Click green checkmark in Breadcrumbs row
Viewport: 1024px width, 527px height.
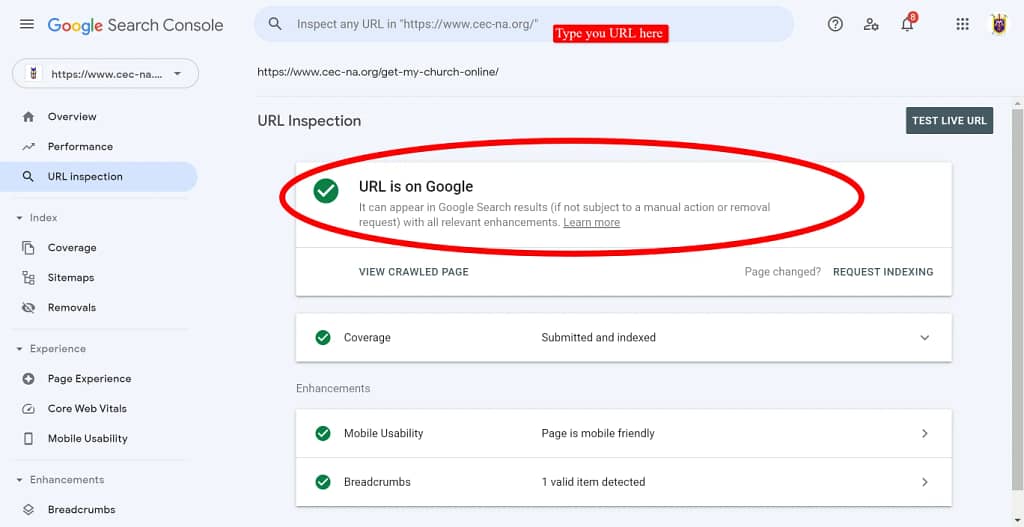pos(323,482)
